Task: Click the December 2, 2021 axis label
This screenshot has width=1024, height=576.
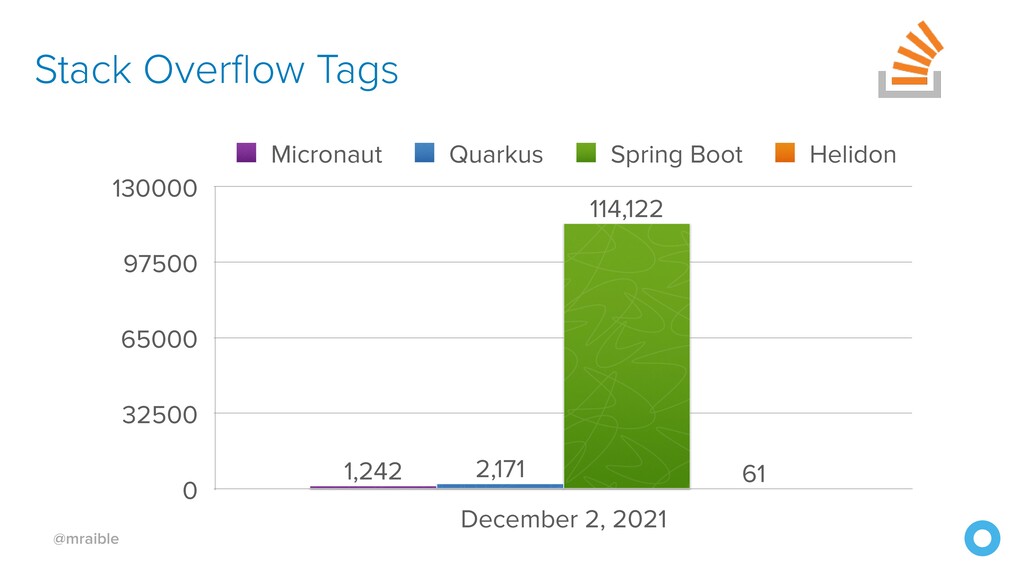Action: click(564, 519)
